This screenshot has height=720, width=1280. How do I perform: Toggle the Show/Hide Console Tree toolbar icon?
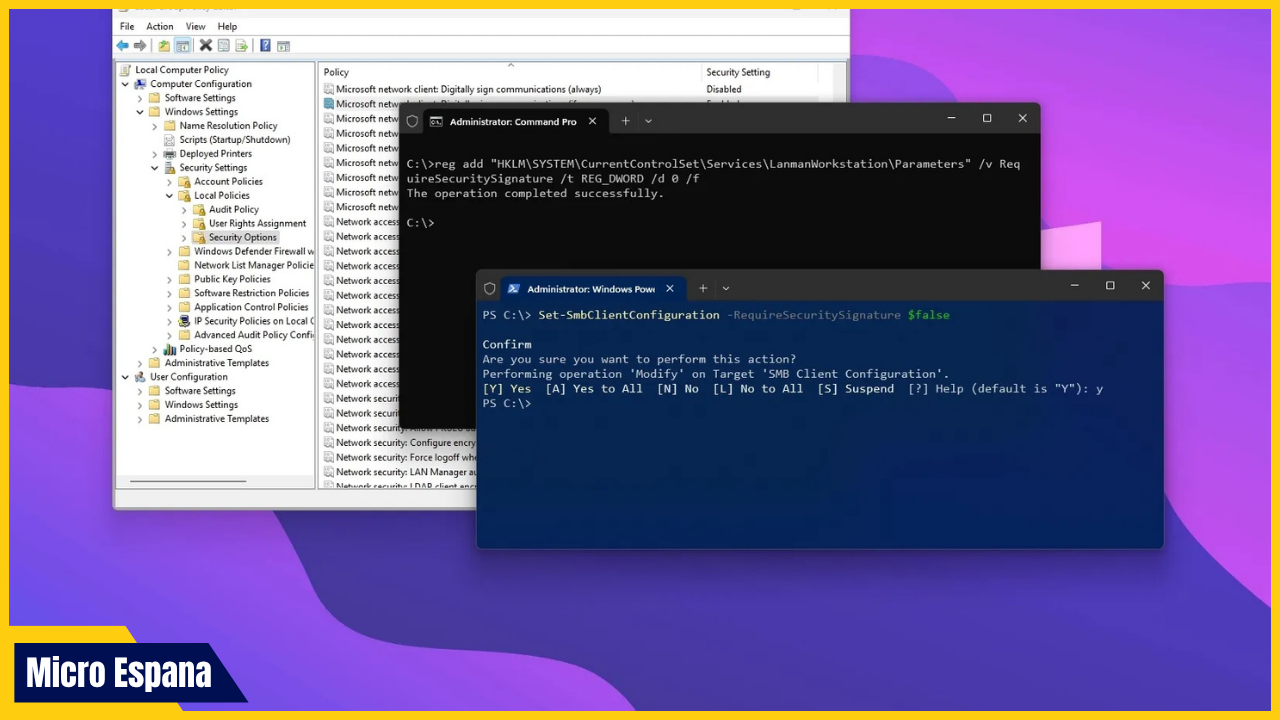pyautogui.click(x=183, y=45)
